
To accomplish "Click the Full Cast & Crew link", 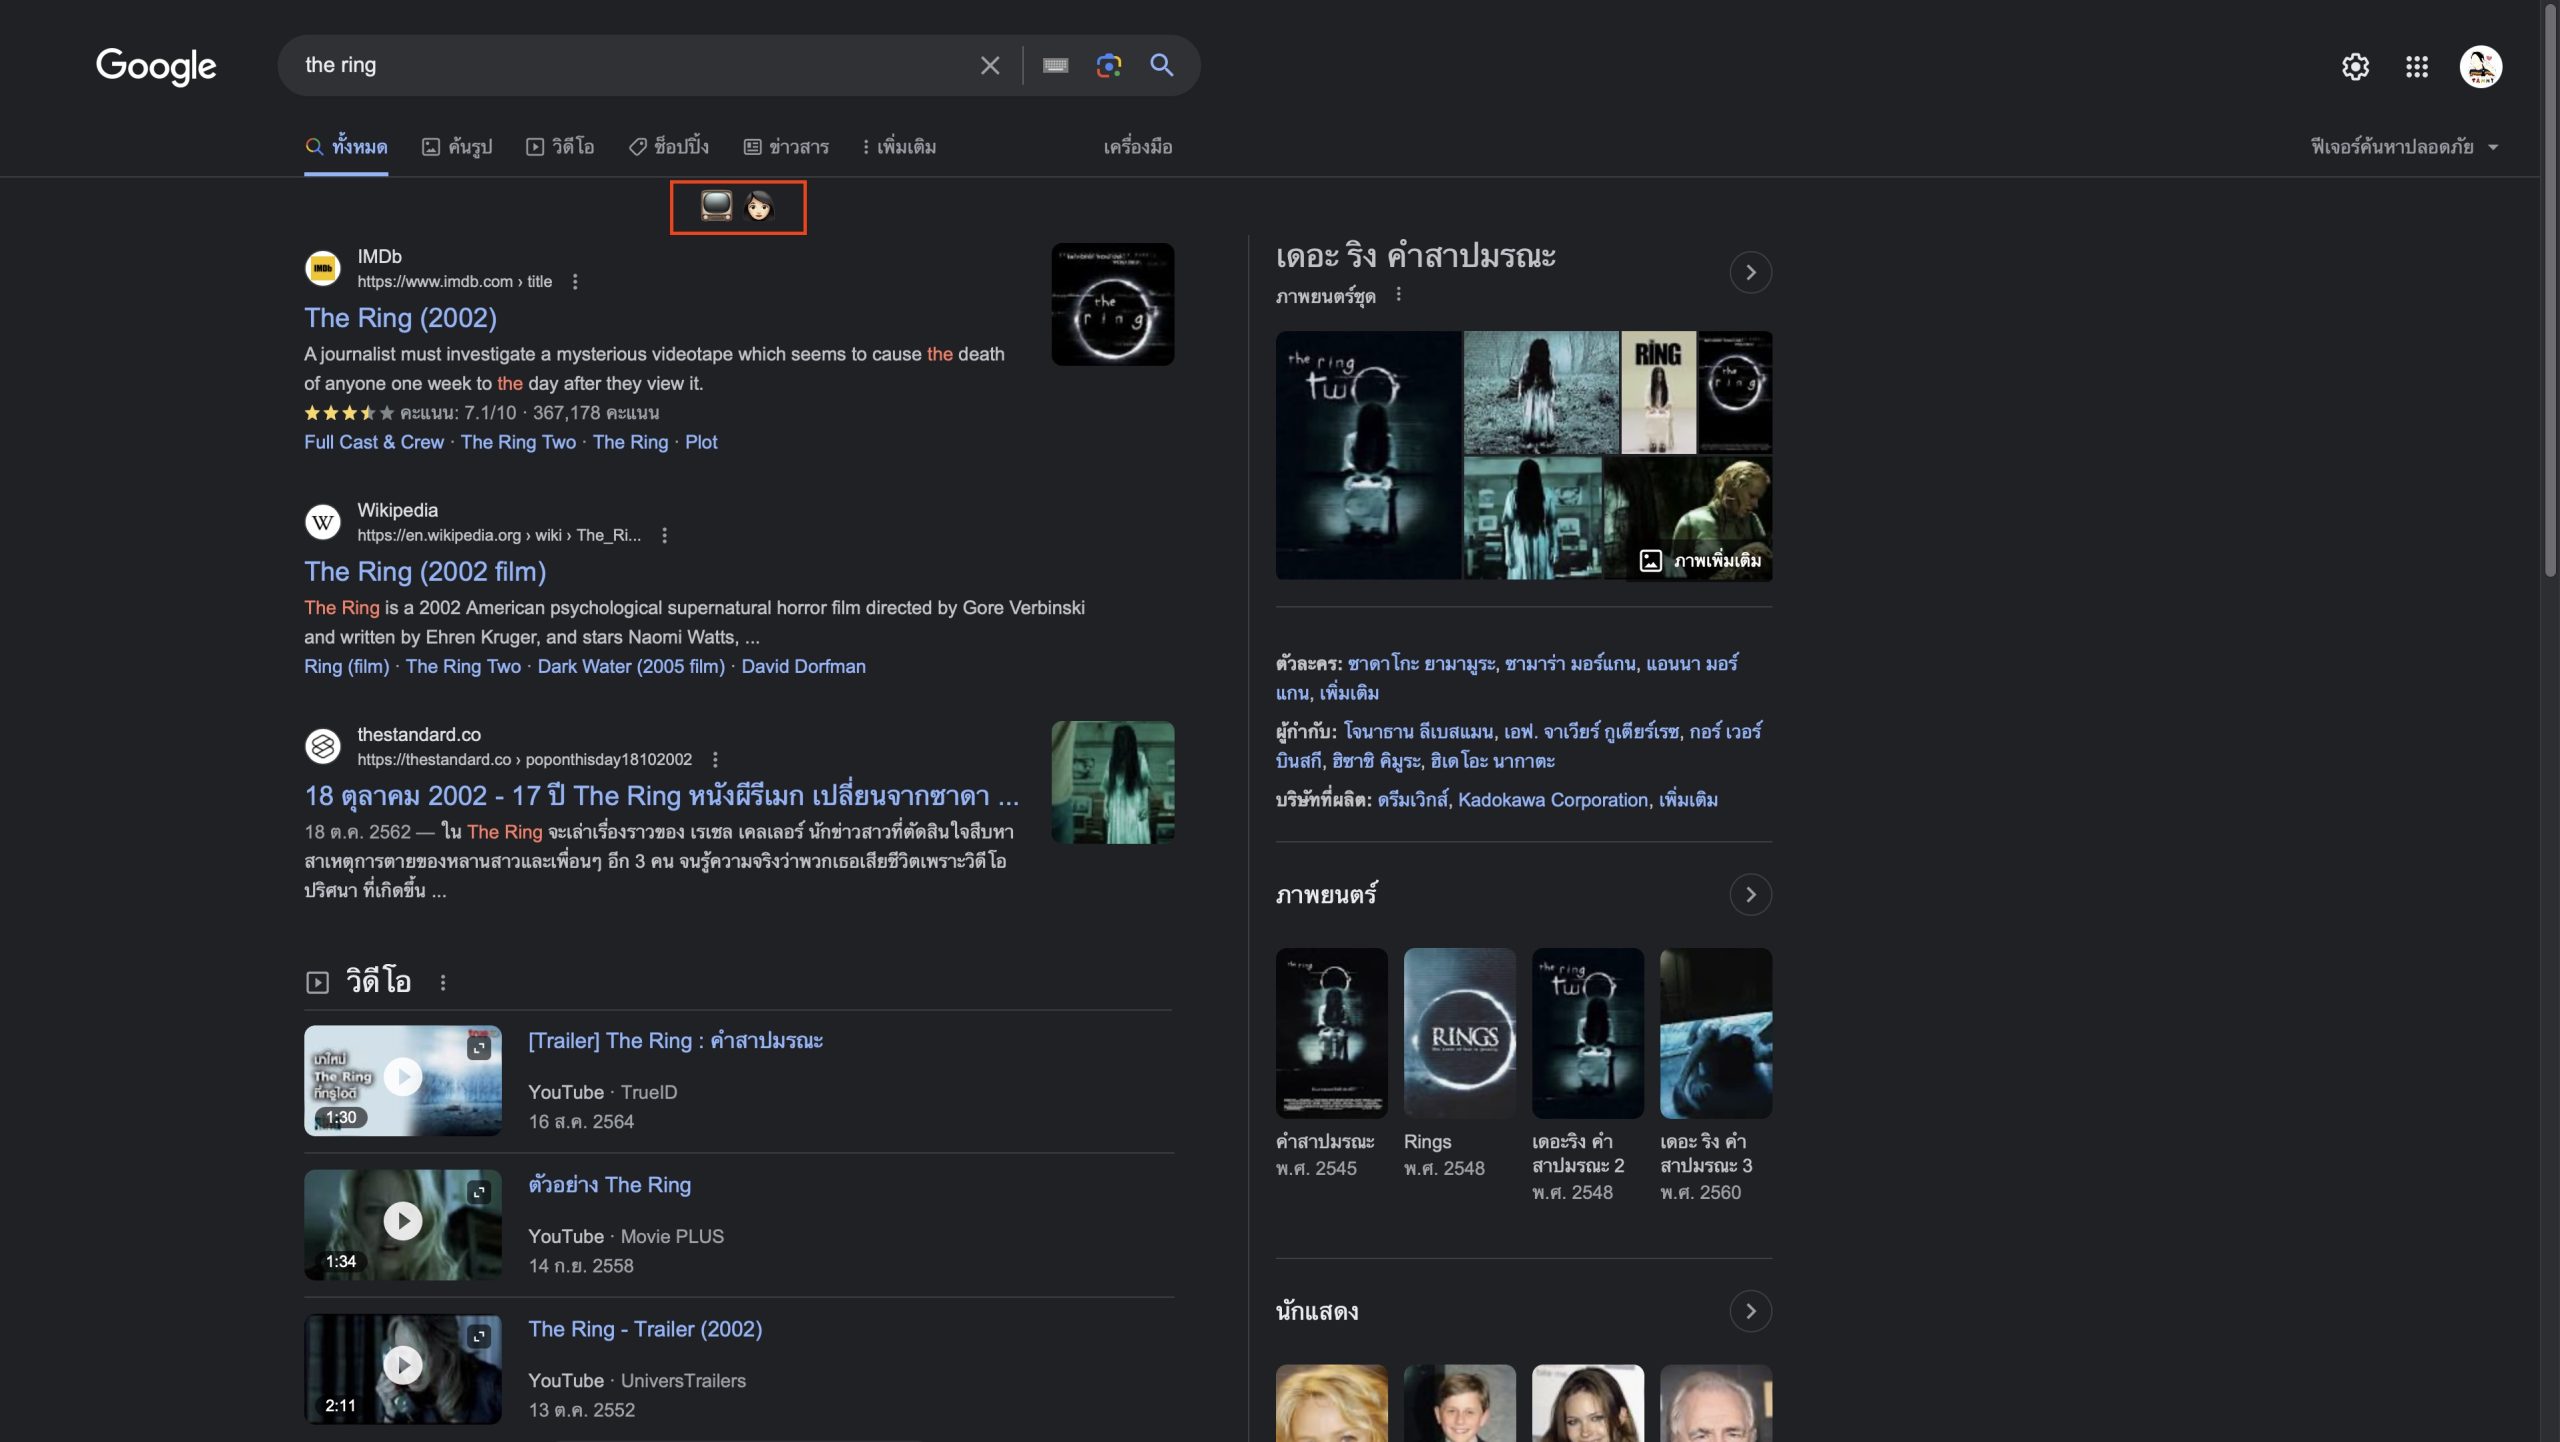I will pos(373,442).
